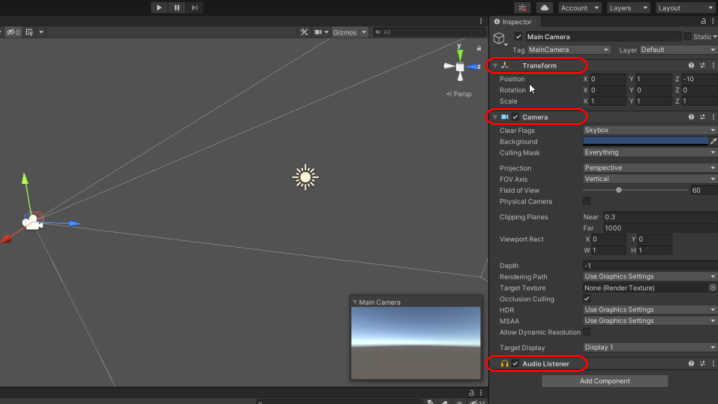Toggle the orientation gizmo lock icon

tap(479, 48)
